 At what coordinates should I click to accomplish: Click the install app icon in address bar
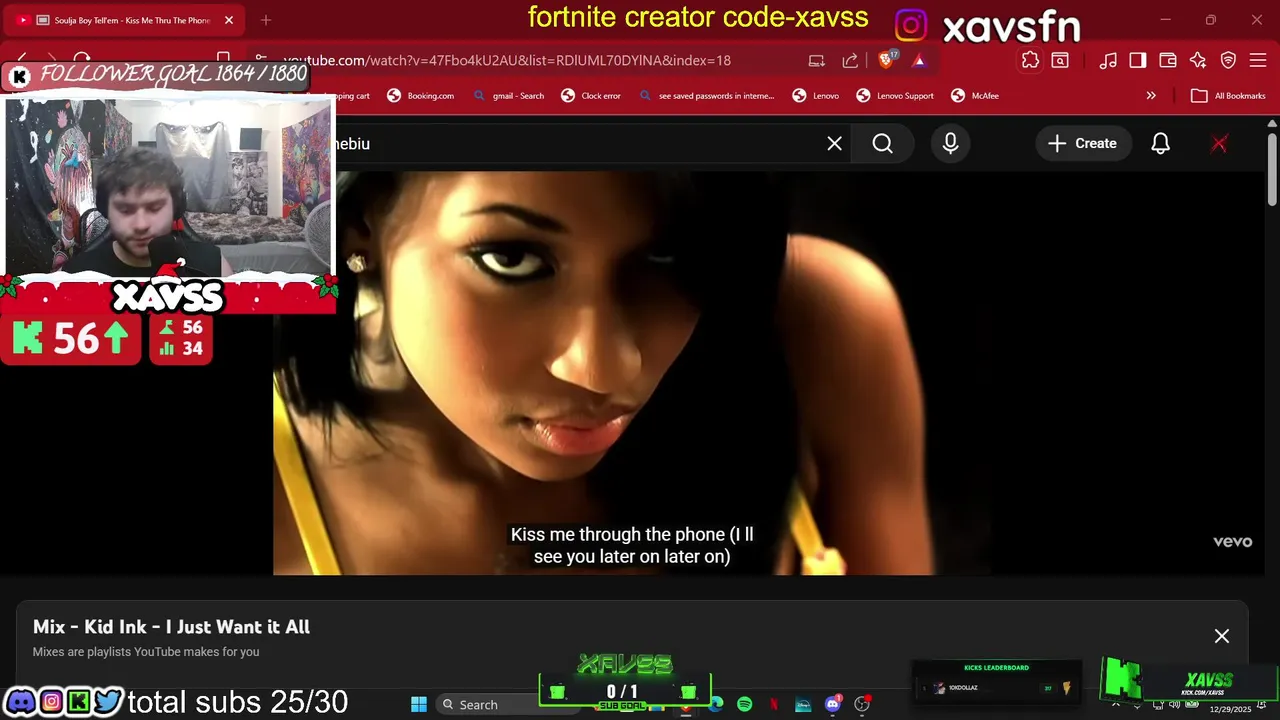(x=817, y=60)
